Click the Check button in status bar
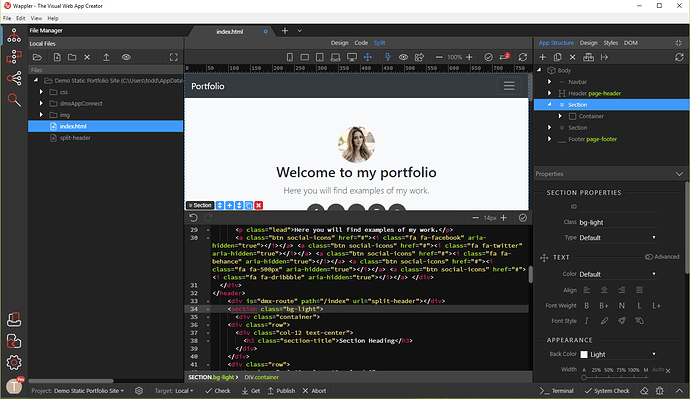 click(218, 391)
